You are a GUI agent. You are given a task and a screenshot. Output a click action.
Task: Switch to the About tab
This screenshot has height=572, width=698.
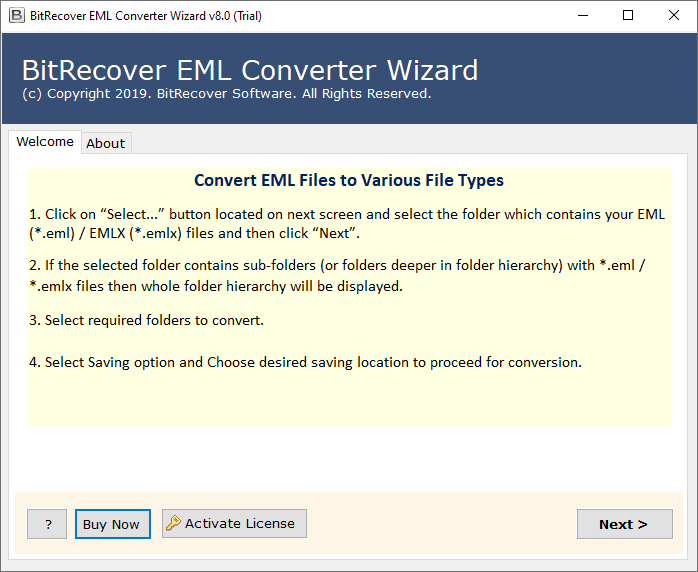click(x=106, y=143)
